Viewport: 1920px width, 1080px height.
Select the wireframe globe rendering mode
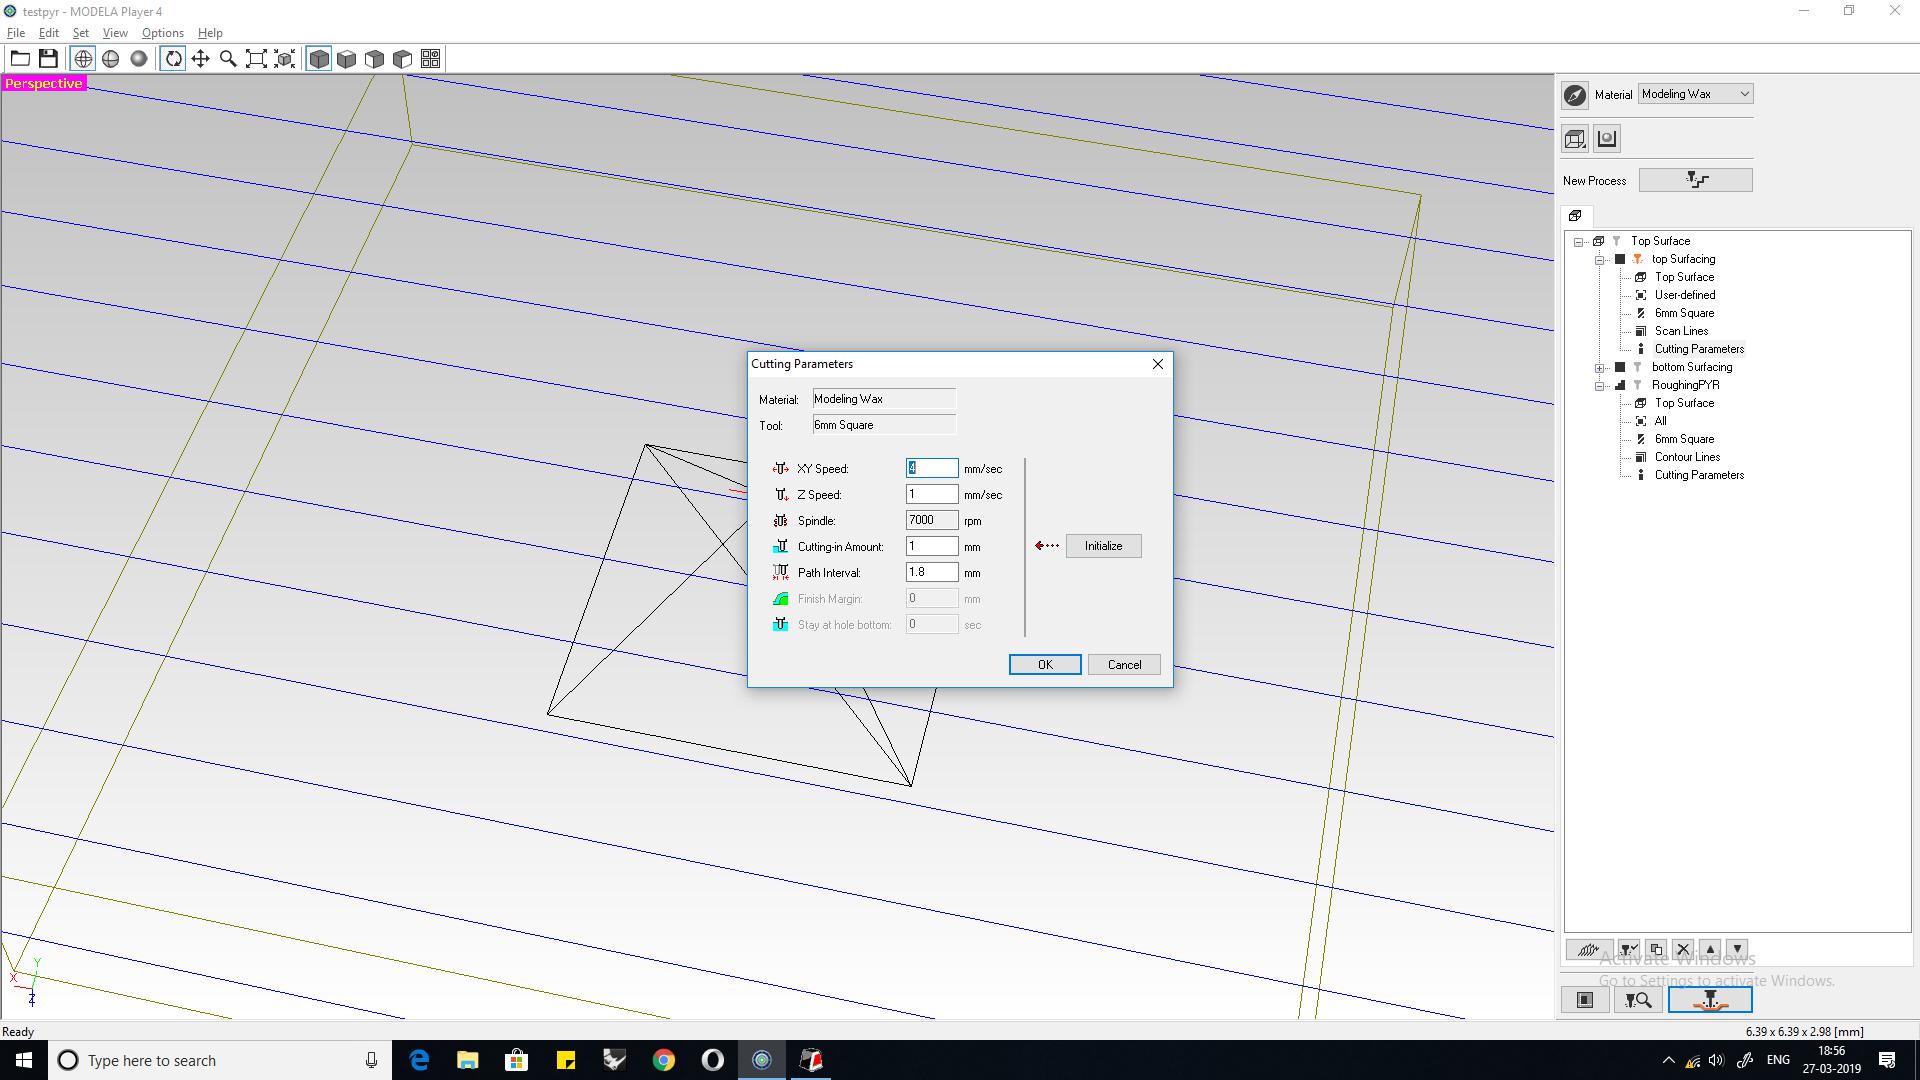point(83,59)
